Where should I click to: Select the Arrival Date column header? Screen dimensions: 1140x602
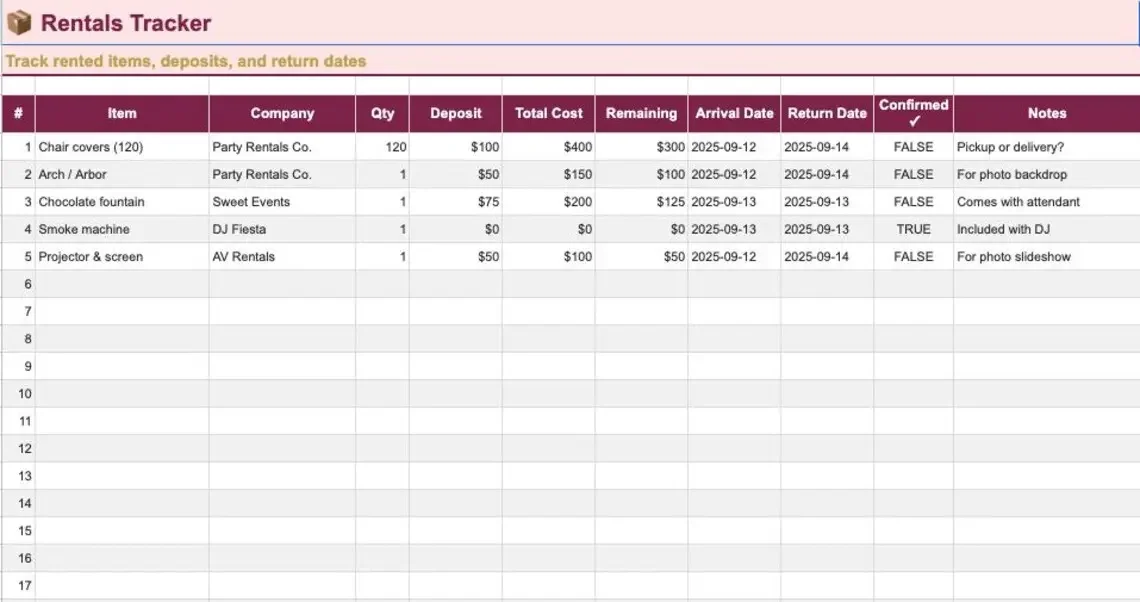click(734, 113)
